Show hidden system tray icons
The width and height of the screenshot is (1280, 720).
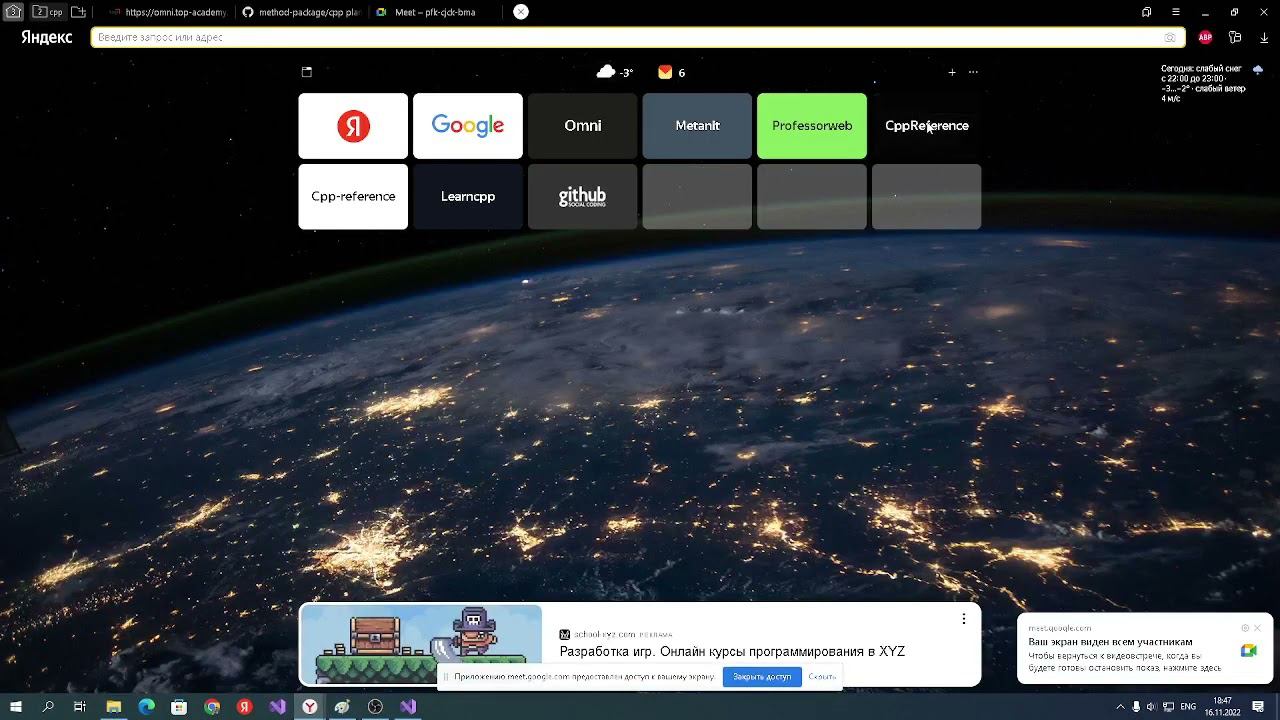[1120, 707]
